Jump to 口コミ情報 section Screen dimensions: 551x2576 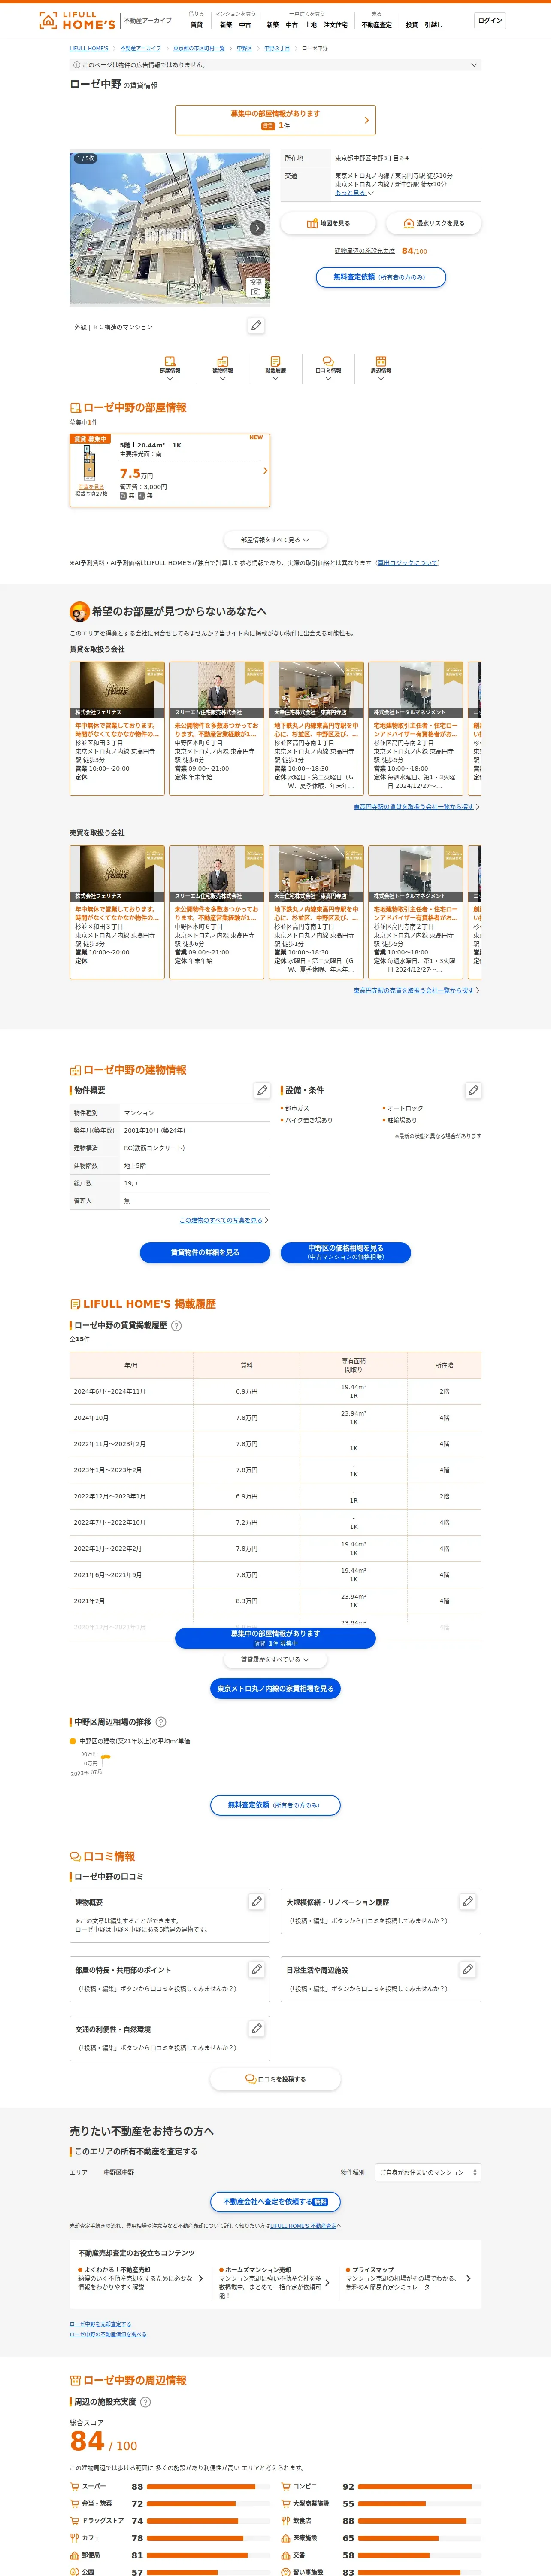328,367
